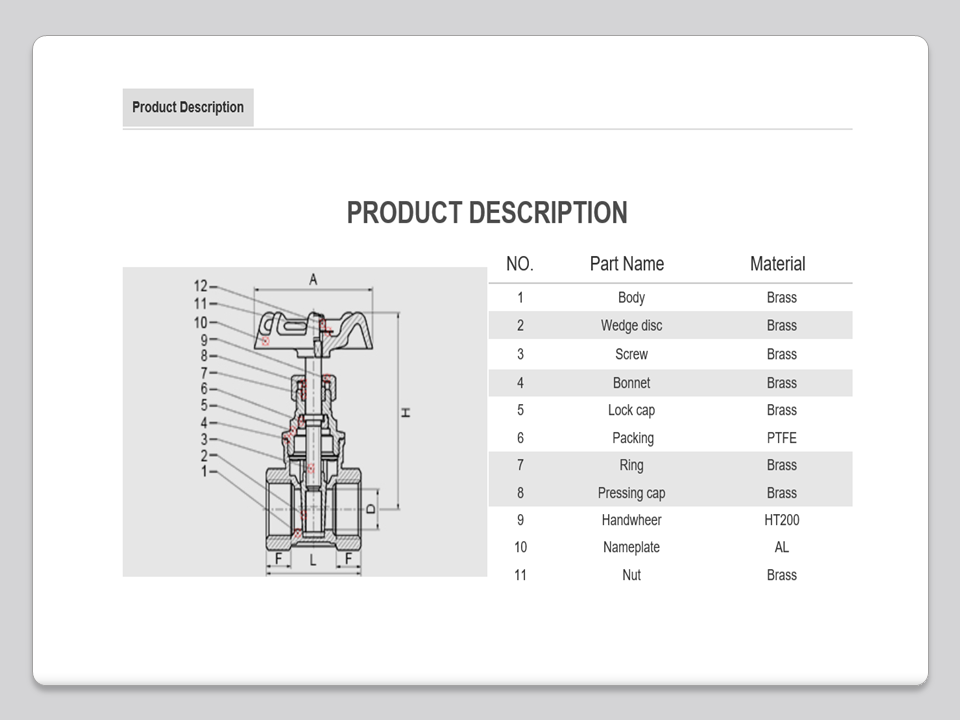The image size is (960, 720).
Task: Click the handwheel in the valve drawing
Action: click(312, 330)
